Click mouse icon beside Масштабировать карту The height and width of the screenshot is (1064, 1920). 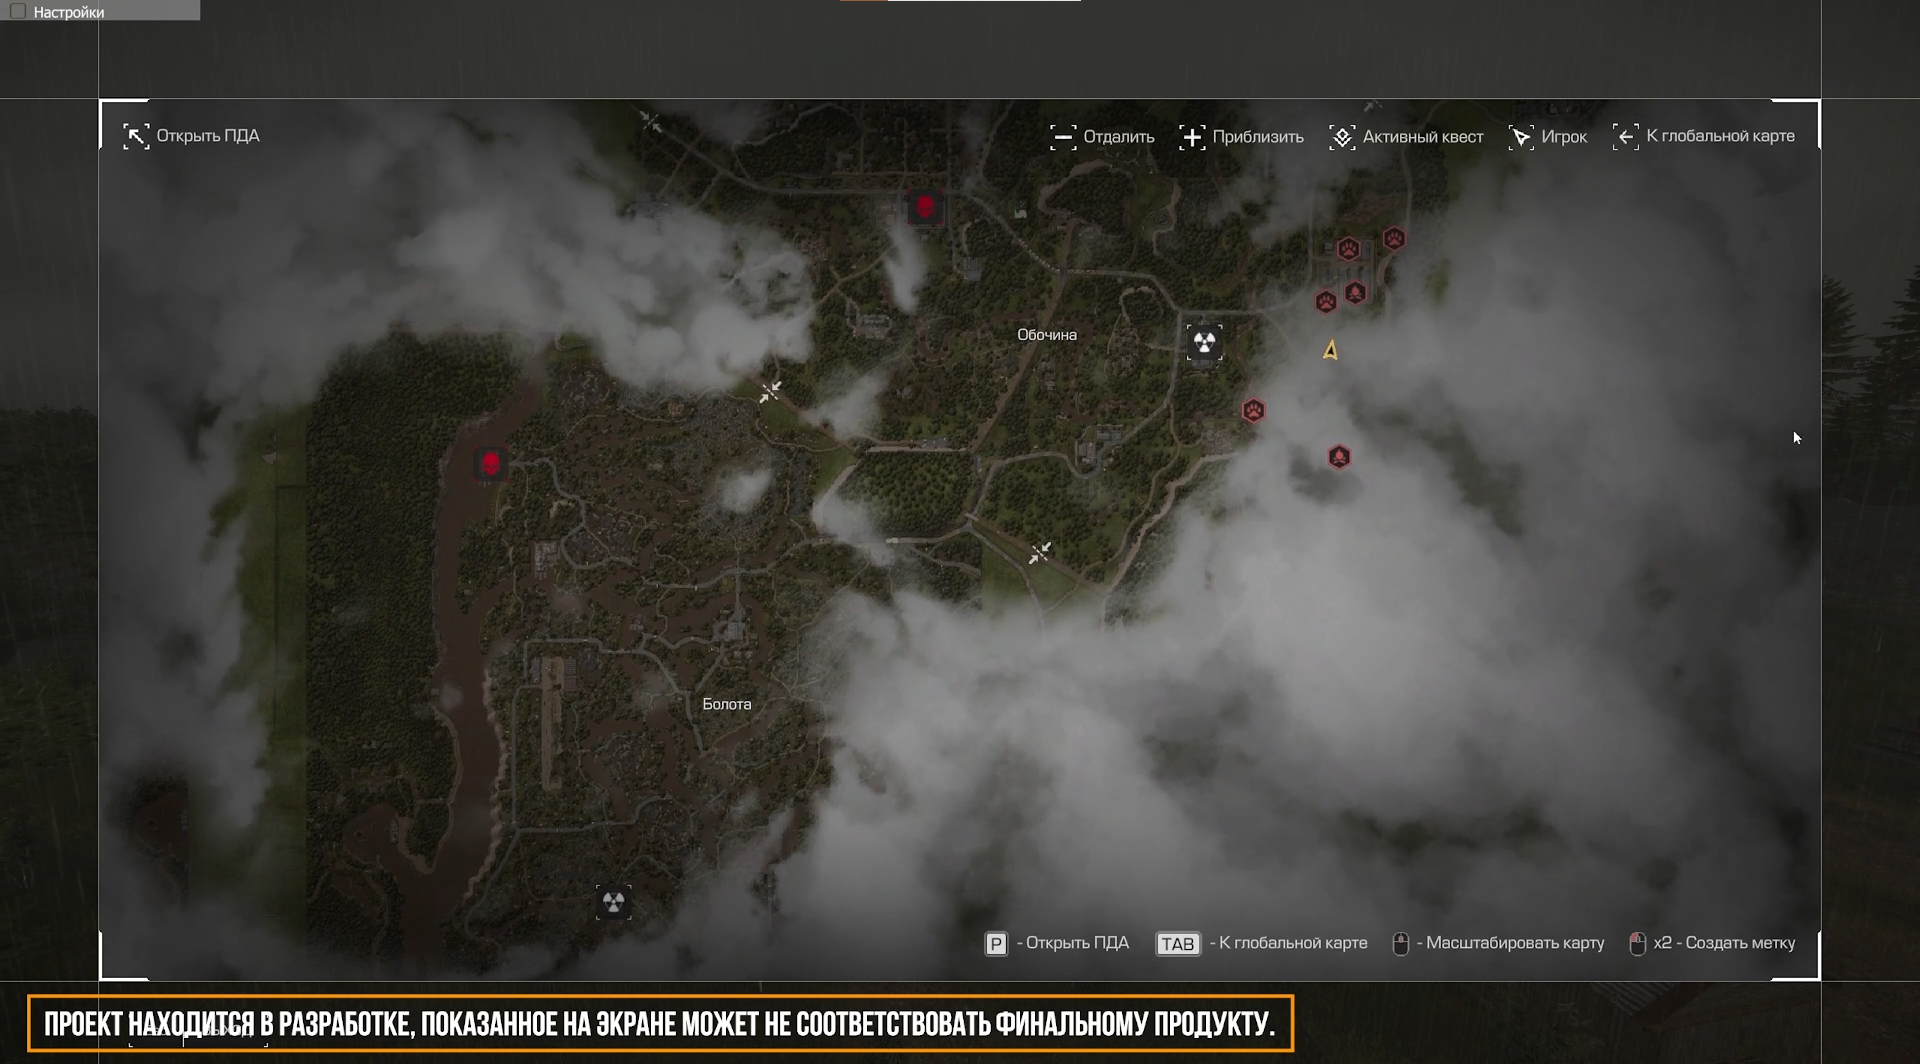1401,944
